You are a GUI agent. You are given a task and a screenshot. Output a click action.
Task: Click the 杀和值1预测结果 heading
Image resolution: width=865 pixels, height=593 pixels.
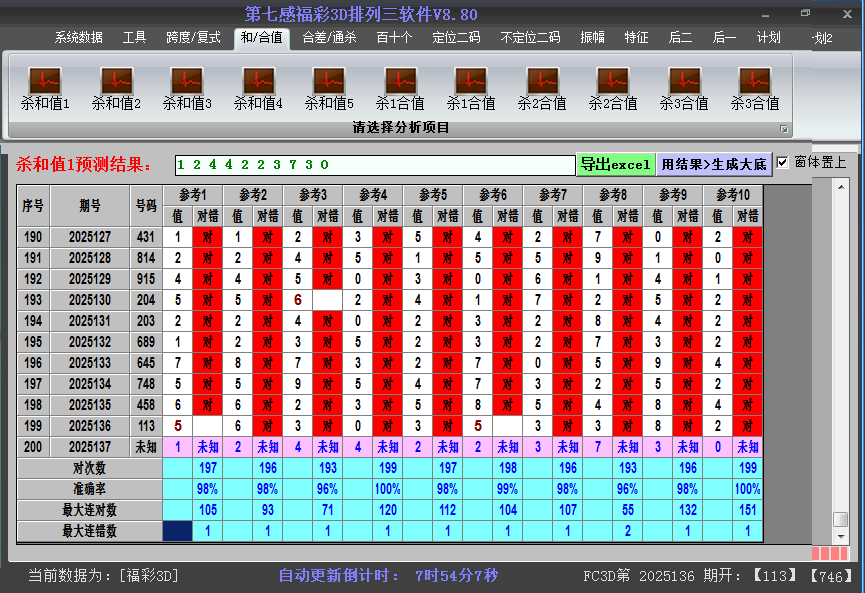point(83,164)
